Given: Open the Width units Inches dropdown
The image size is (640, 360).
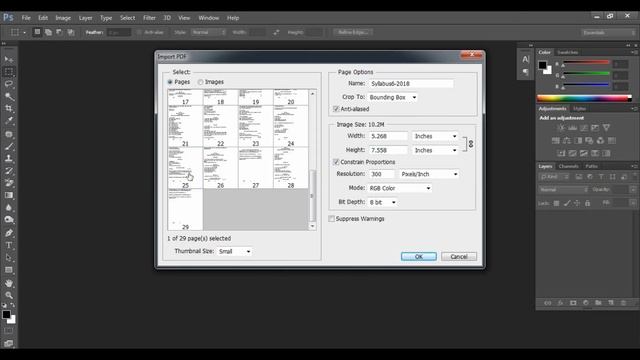Looking at the screenshot, I should click(435, 136).
